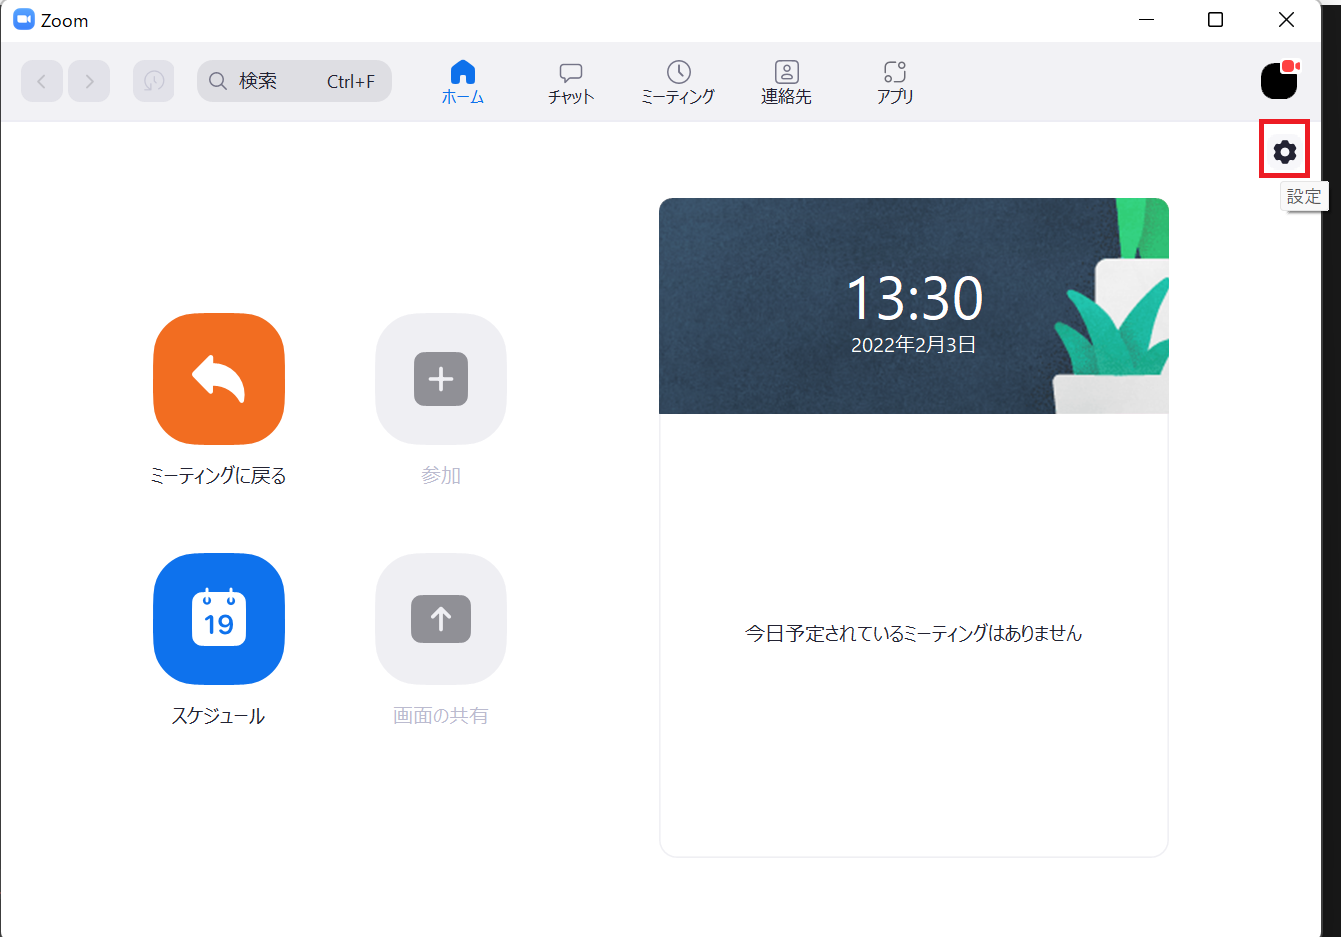Click the history clock icon
This screenshot has width=1341, height=937.
[x=154, y=81]
